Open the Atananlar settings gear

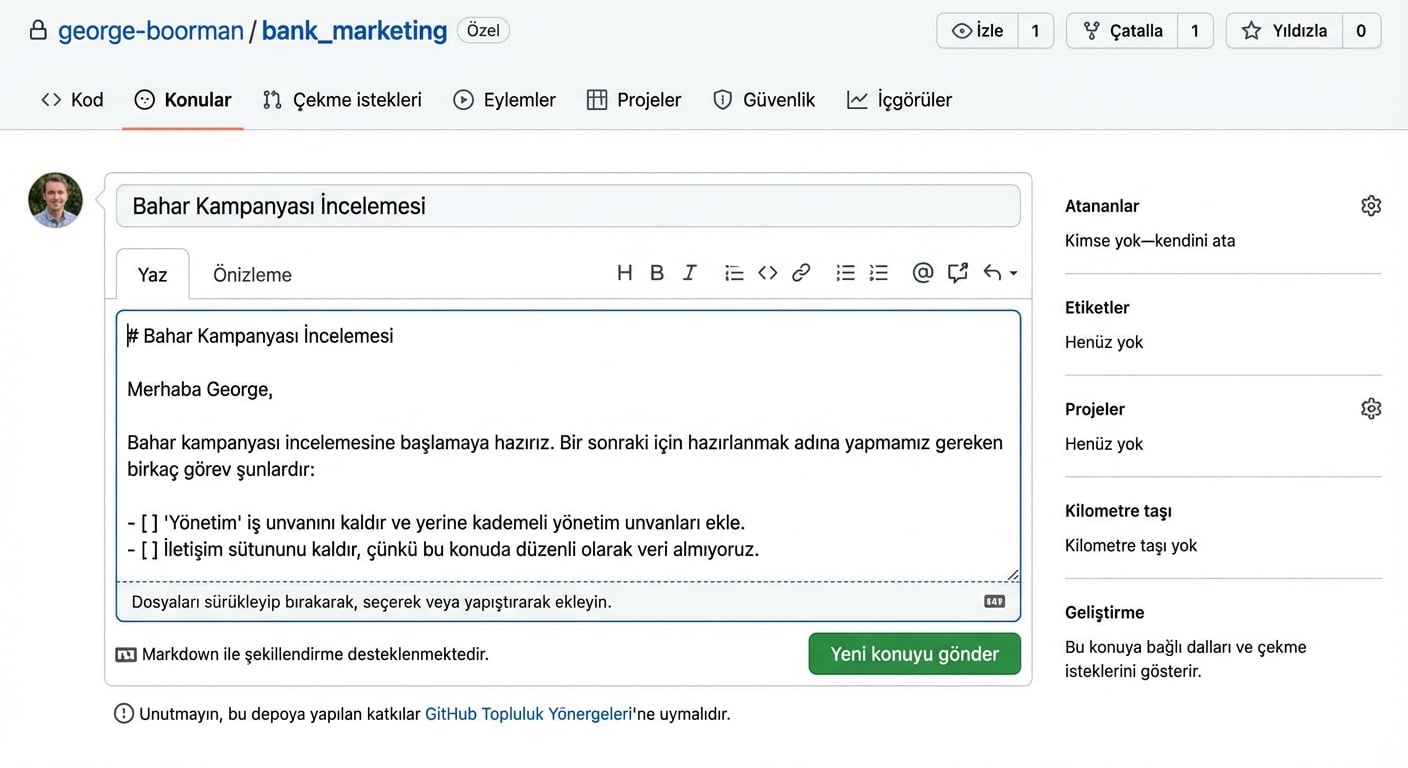(x=1370, y=205)
